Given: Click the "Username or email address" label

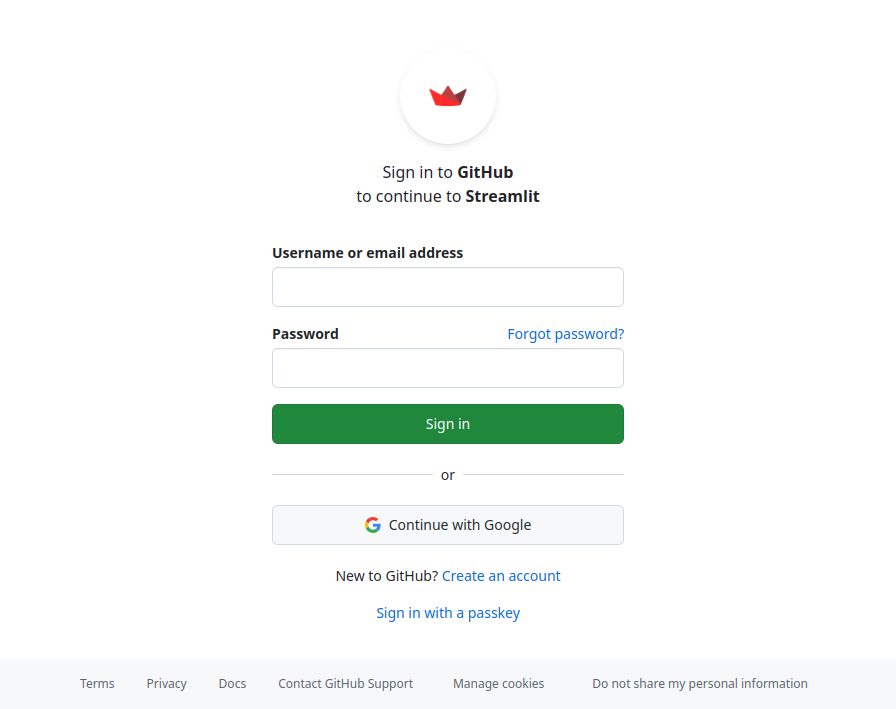Looking at the screenshot, I should 367,253.
